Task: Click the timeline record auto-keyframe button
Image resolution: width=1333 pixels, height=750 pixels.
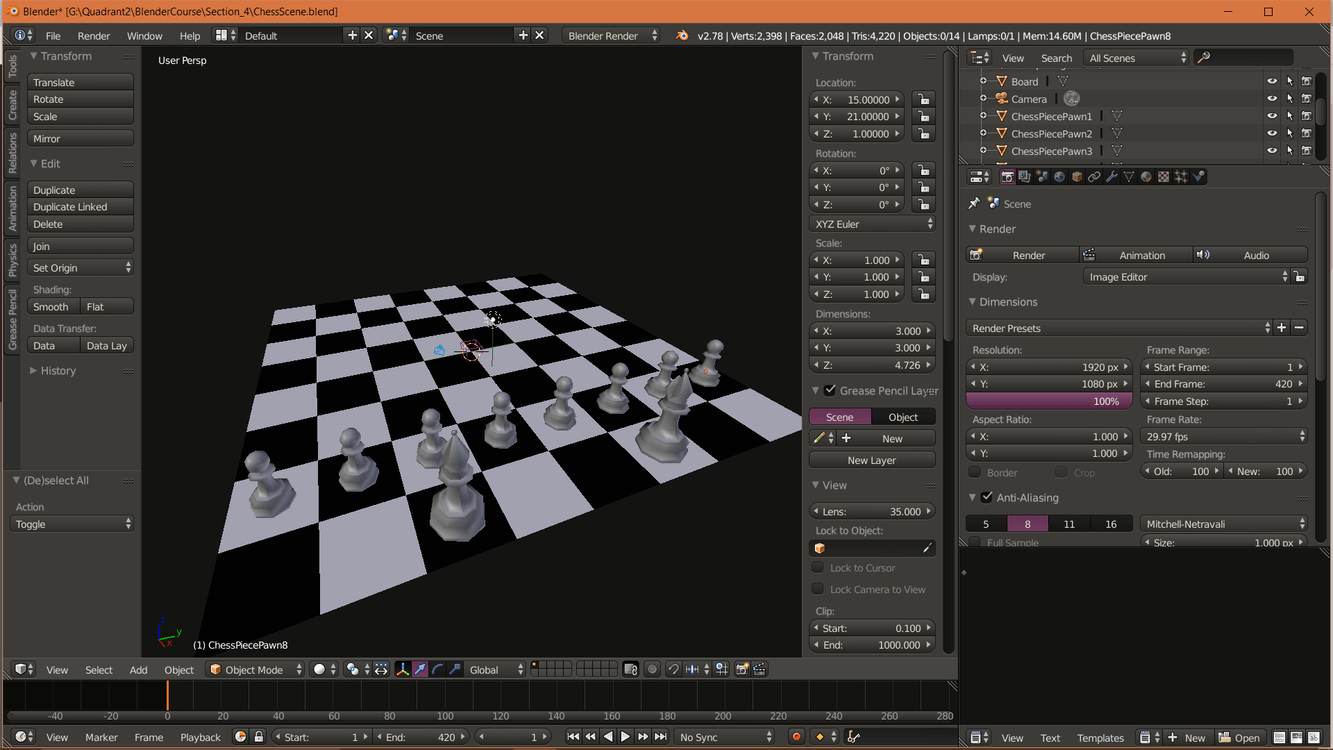Action: pos(797,737)
